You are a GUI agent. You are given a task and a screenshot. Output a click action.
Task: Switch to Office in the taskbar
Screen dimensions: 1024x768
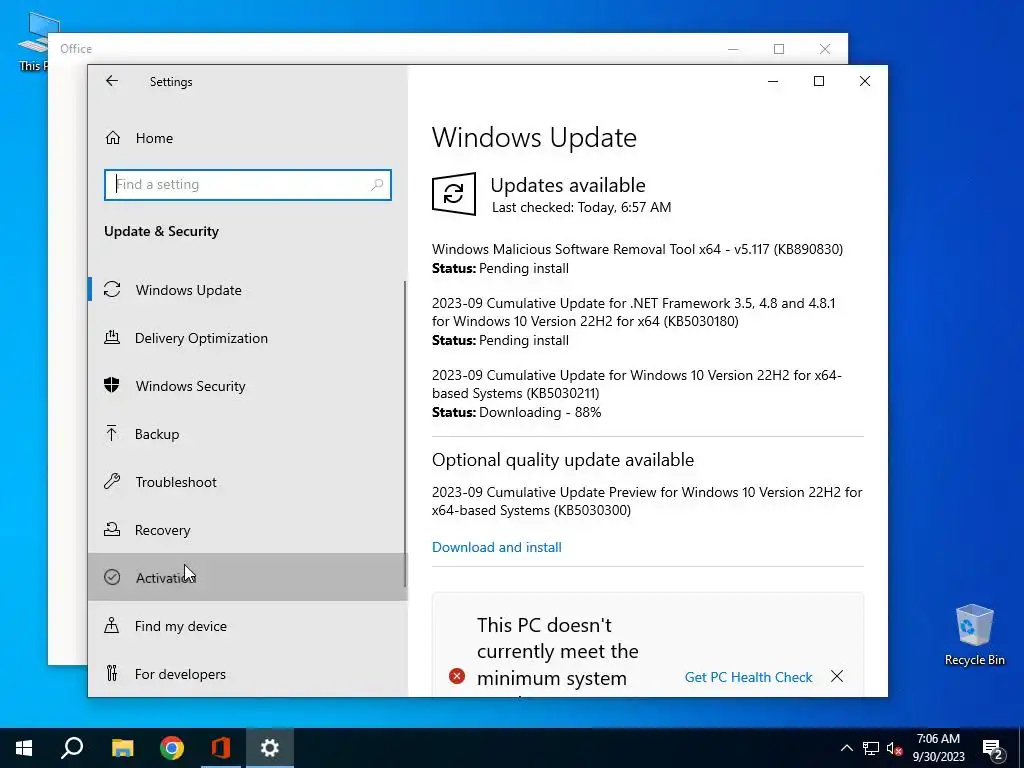point(221,748)
